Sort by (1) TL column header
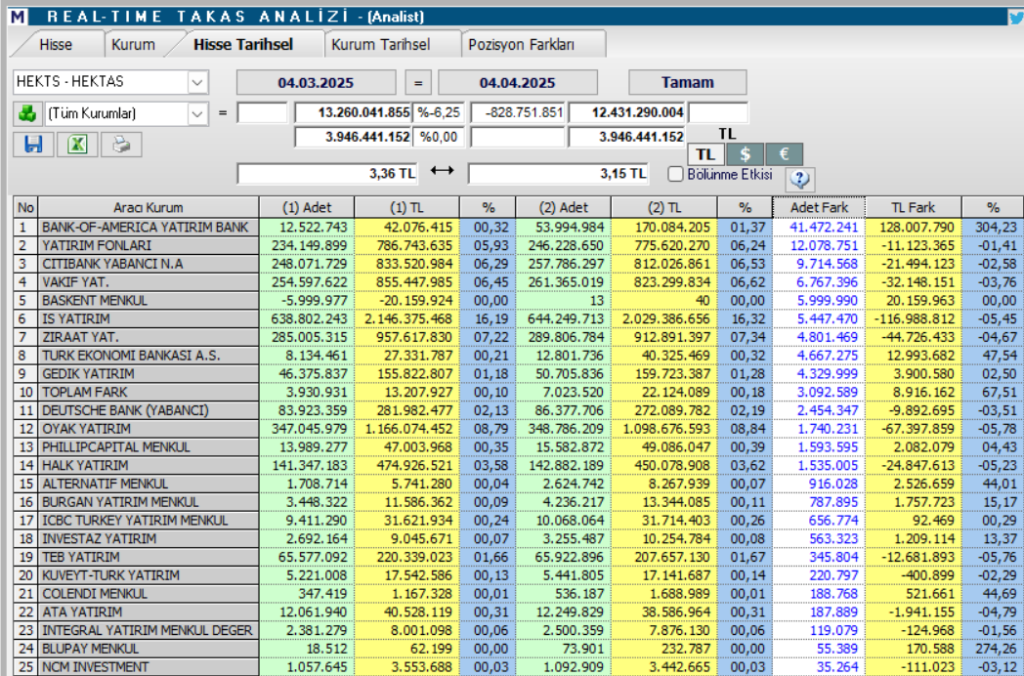The image size is (1024, 676). (x=407, y=208)
